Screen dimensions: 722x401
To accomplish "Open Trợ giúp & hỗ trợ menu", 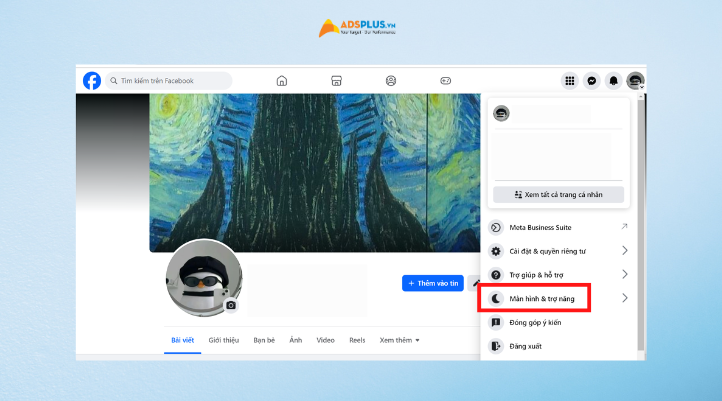I will (558, 275).
